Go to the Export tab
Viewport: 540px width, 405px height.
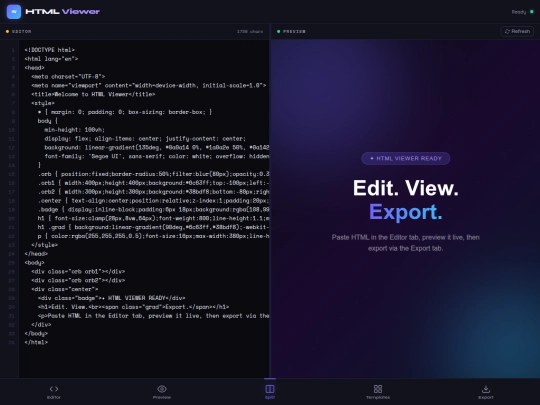tap(486, 392)
